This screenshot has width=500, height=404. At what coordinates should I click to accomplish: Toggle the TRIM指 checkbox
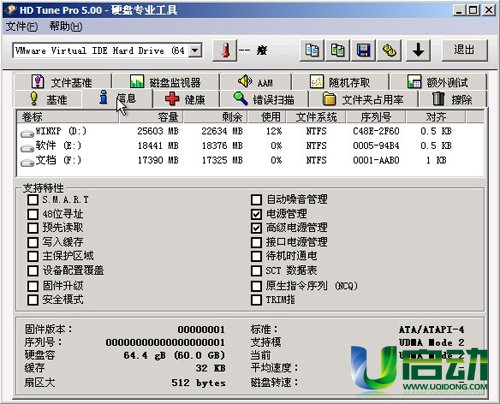(256, 300)
